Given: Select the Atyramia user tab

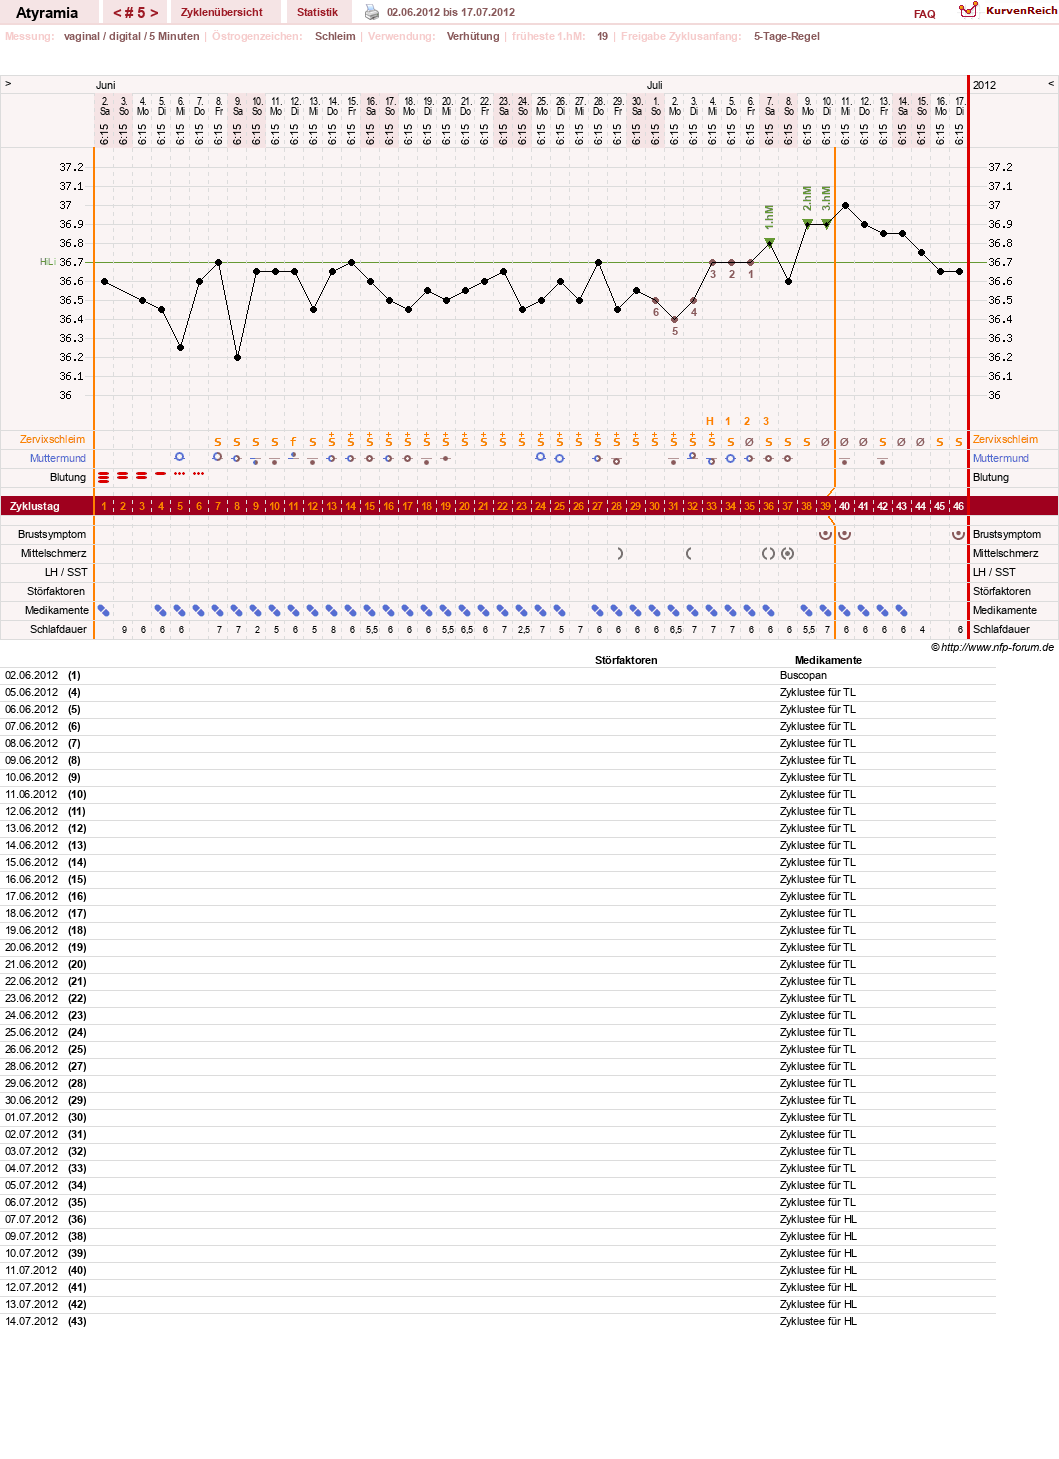Looking at the screenshot, I should [47, 13].
